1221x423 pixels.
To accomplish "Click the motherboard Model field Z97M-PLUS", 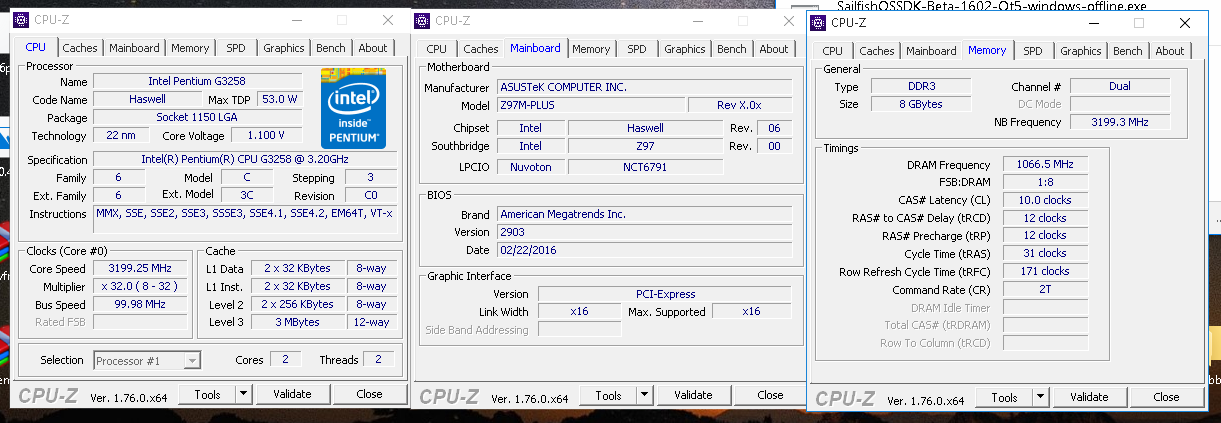I will [x=591, y=106].
